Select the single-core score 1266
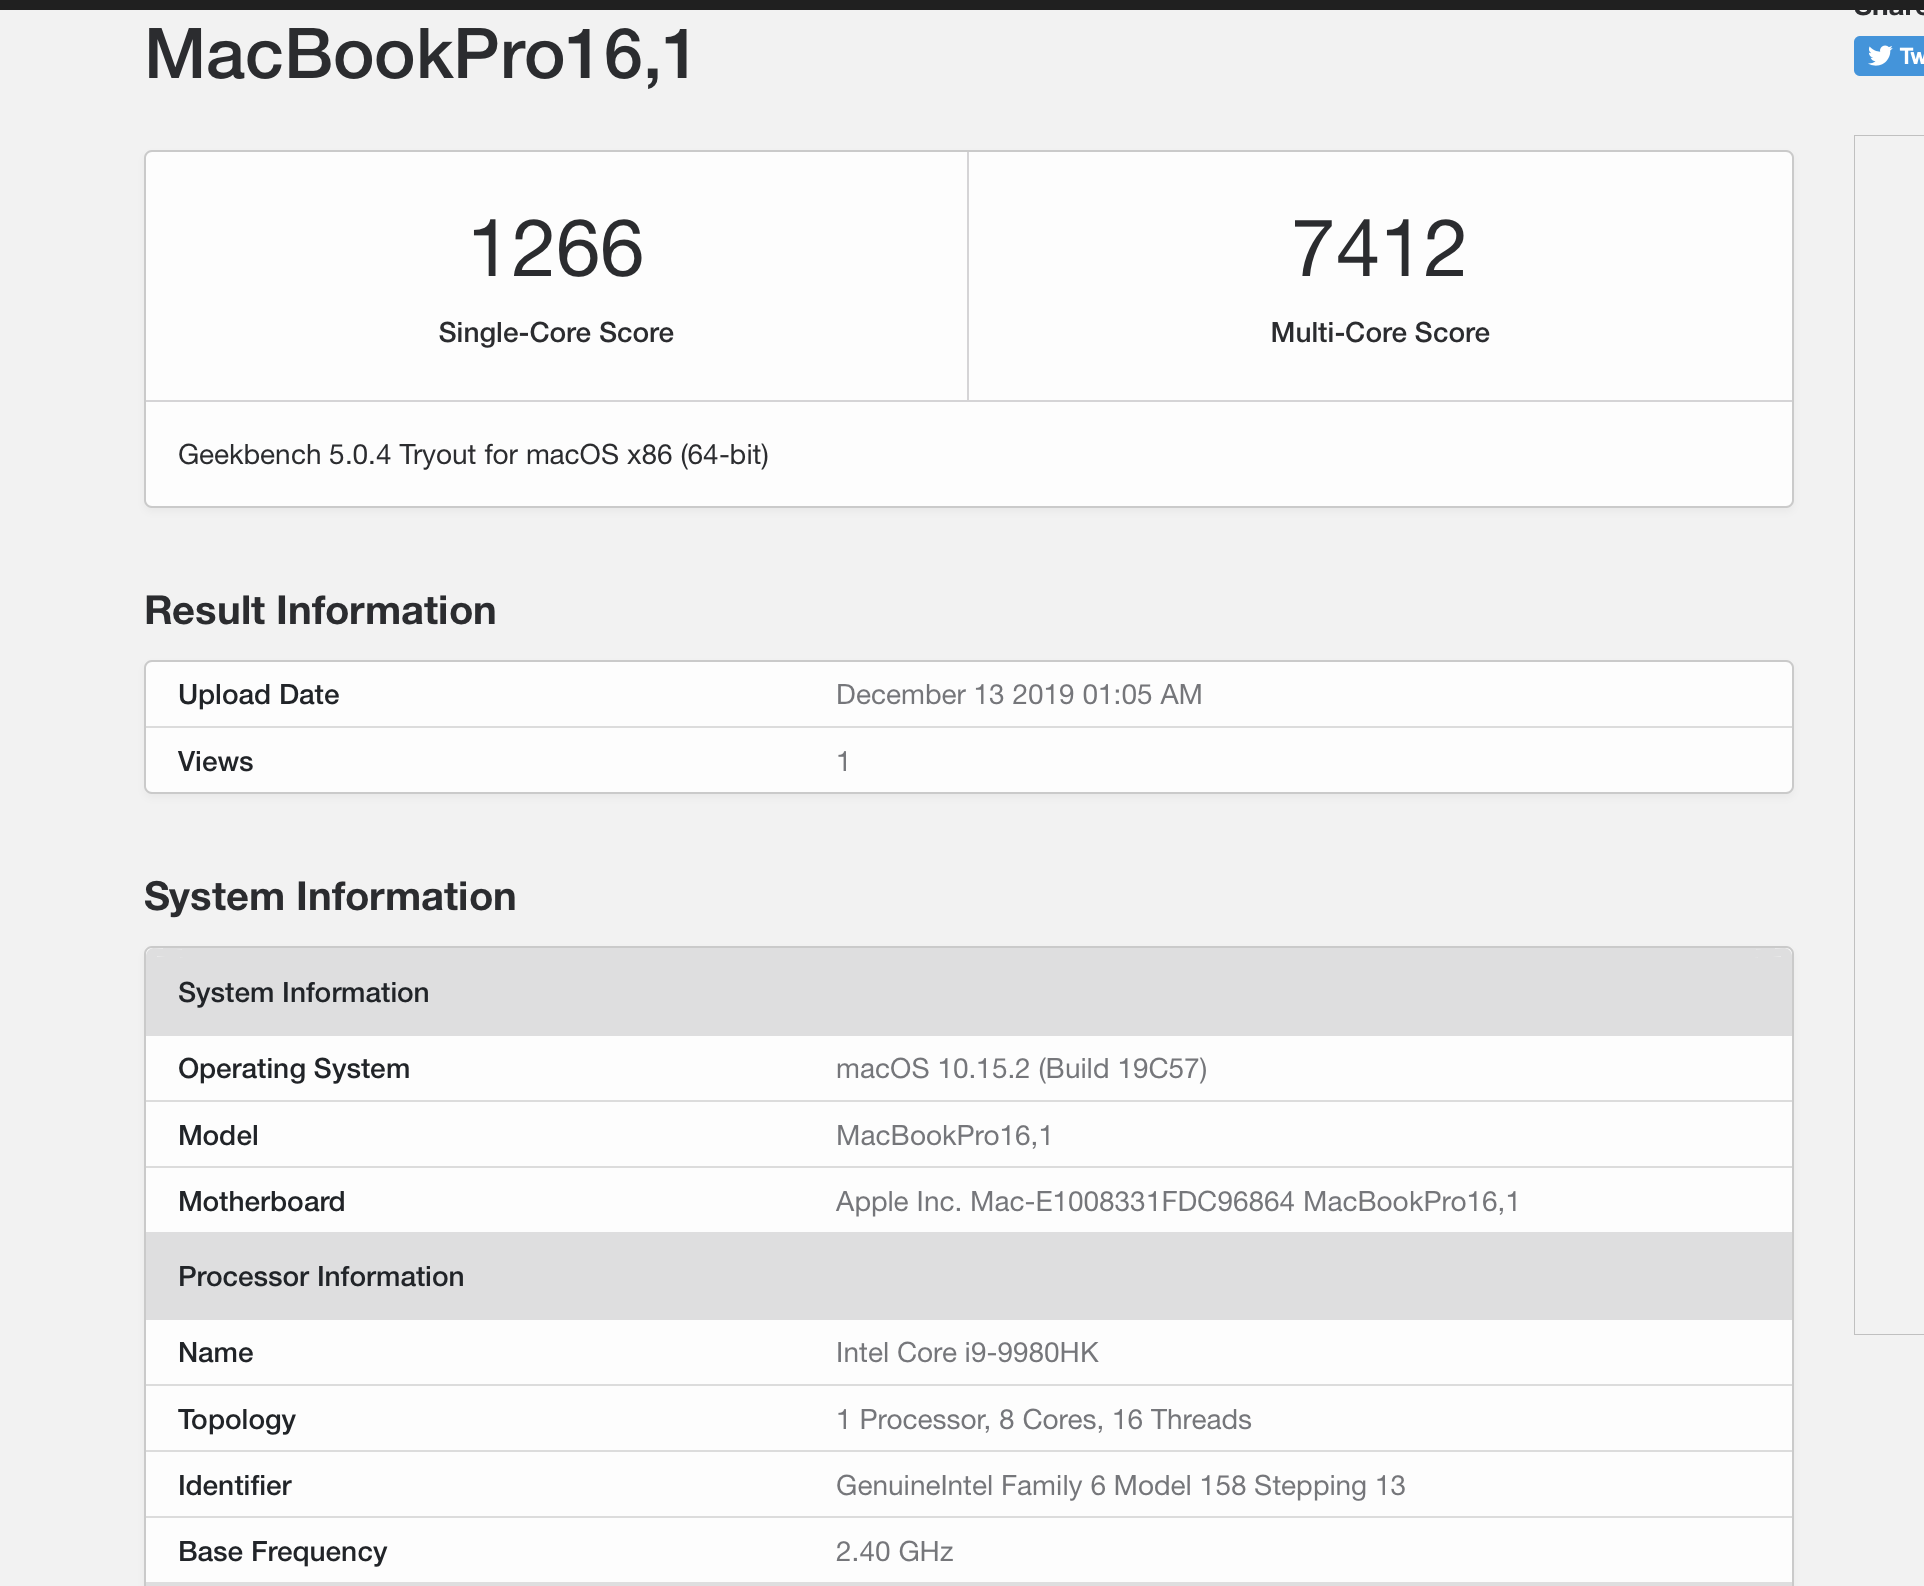This screenshot has width=1924, height=1586. click(556, 248)
